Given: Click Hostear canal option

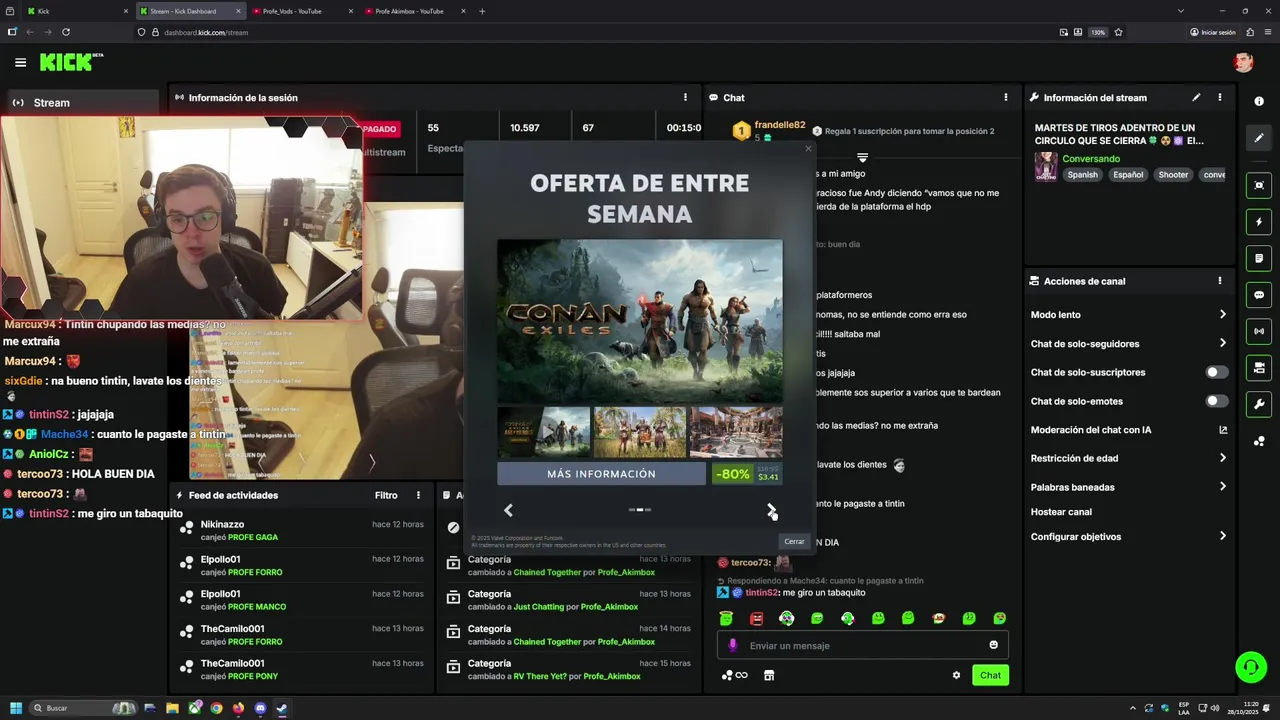Looking at the screenshot, I should [x=1061, y=512].
